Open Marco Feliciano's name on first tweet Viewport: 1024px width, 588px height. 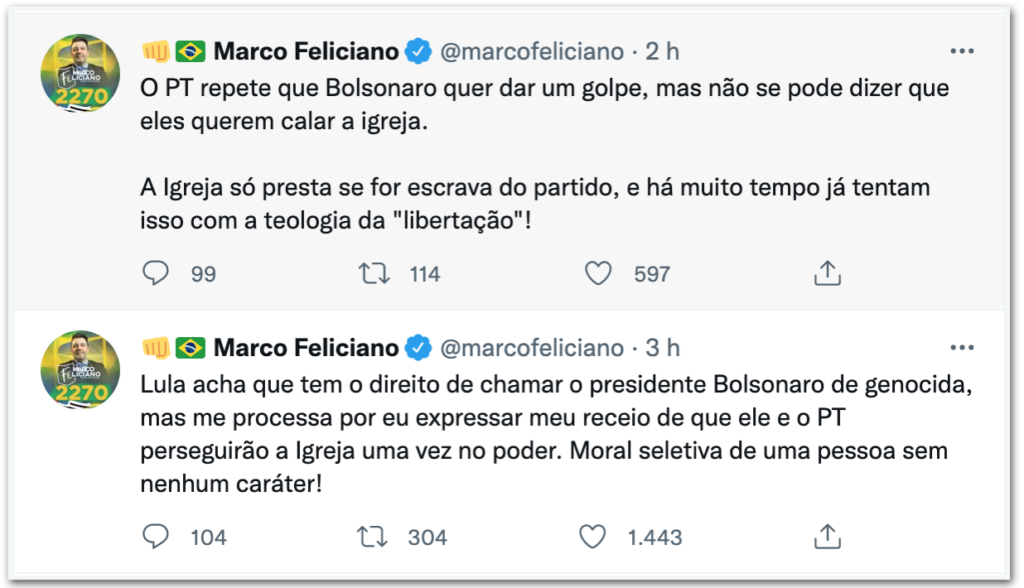coord(306,51)
